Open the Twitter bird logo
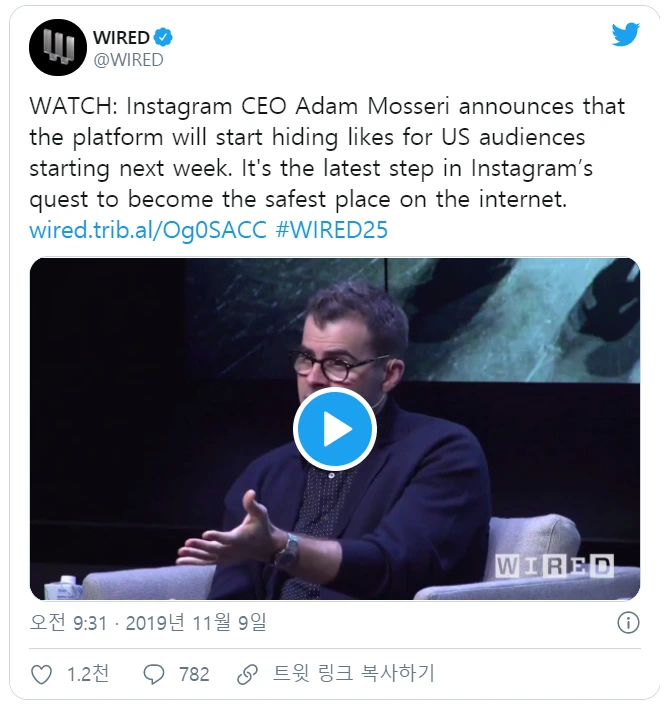 click(625, 35)
